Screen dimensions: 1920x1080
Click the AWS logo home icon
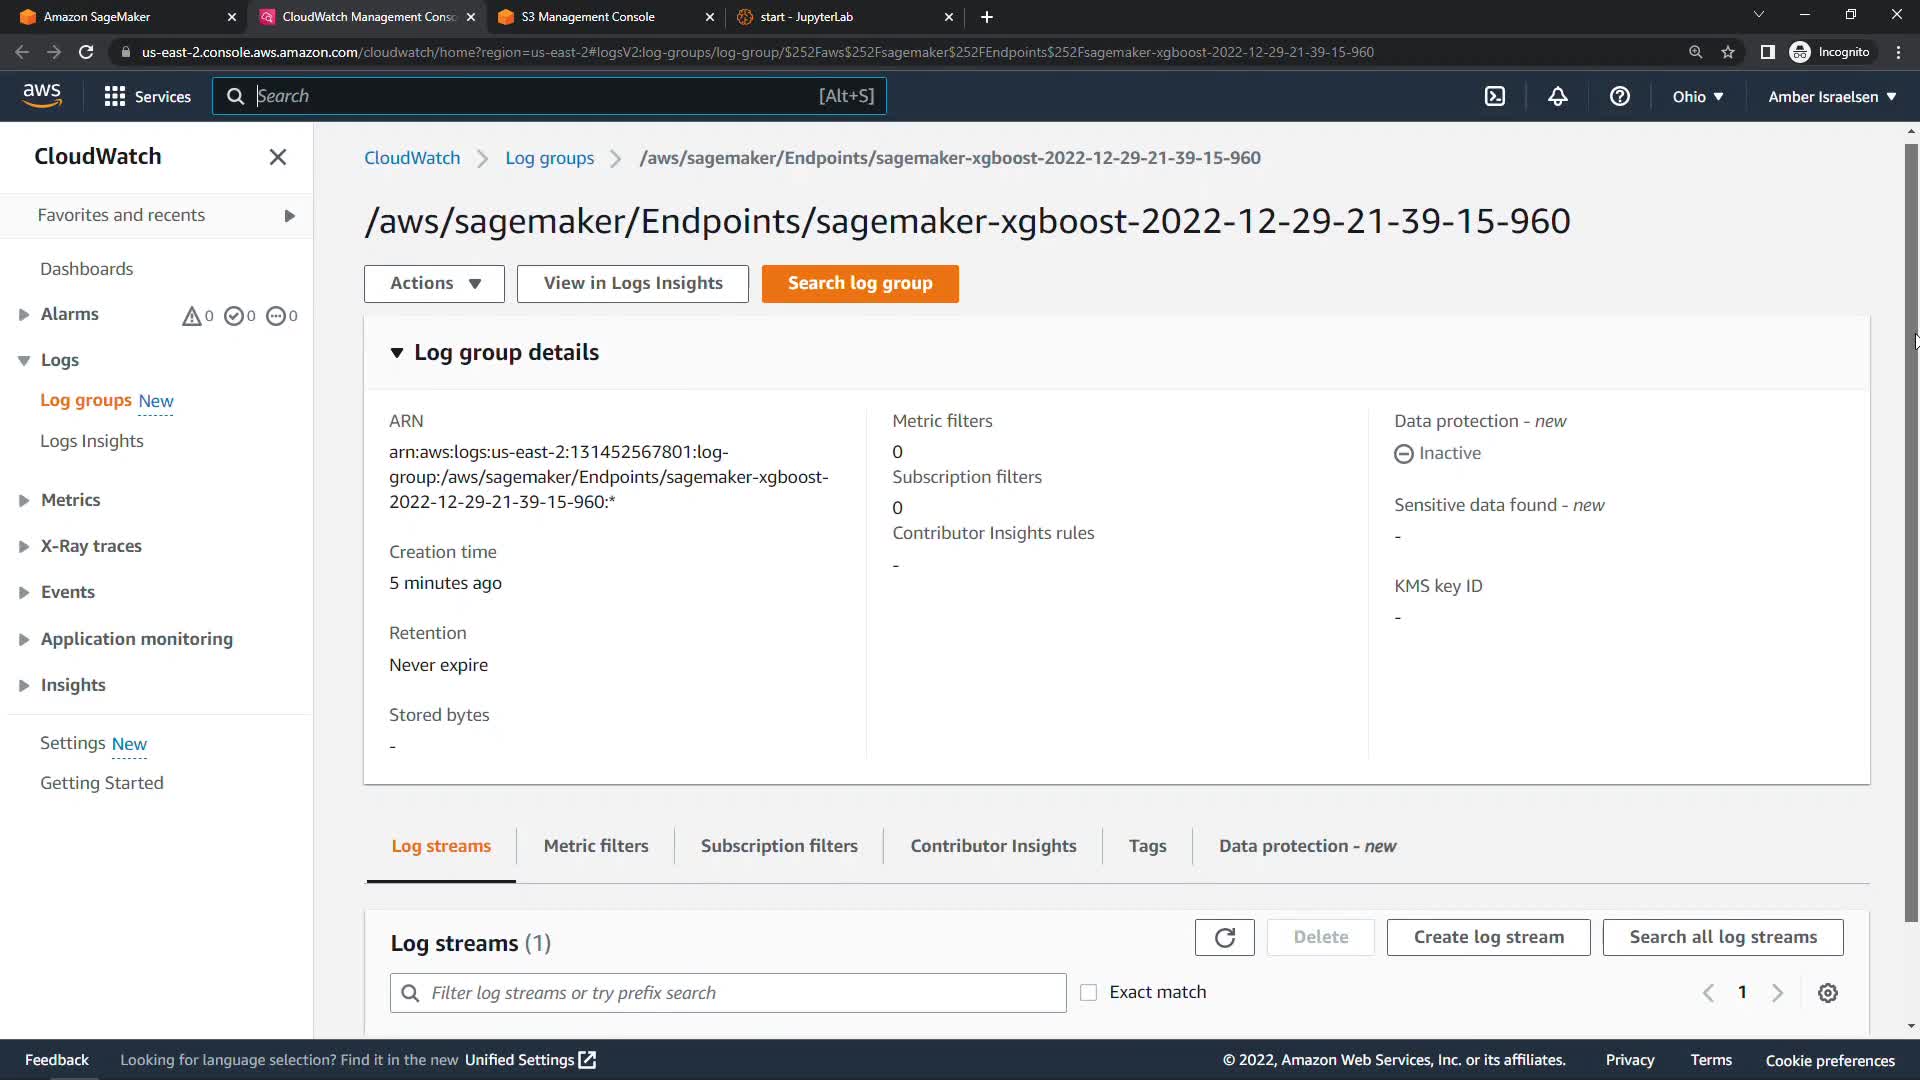click(42, 95)
